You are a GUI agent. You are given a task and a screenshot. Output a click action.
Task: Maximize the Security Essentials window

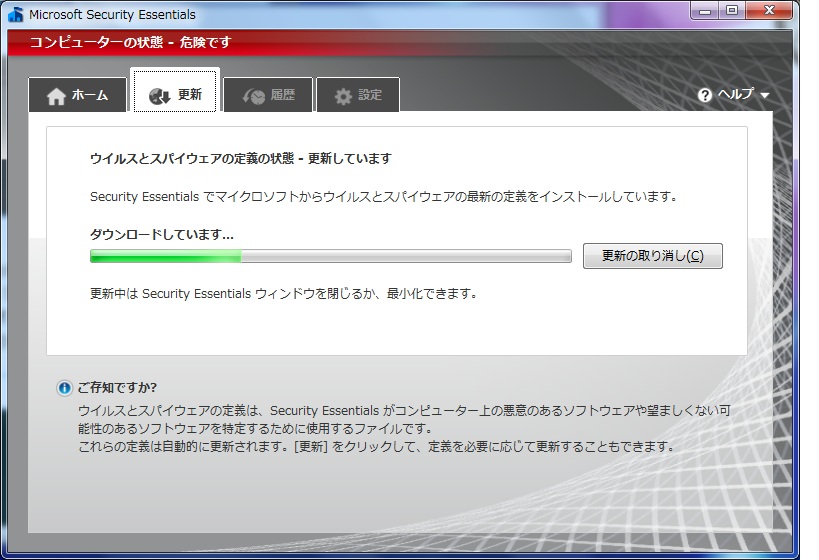(x=732, y=10)
